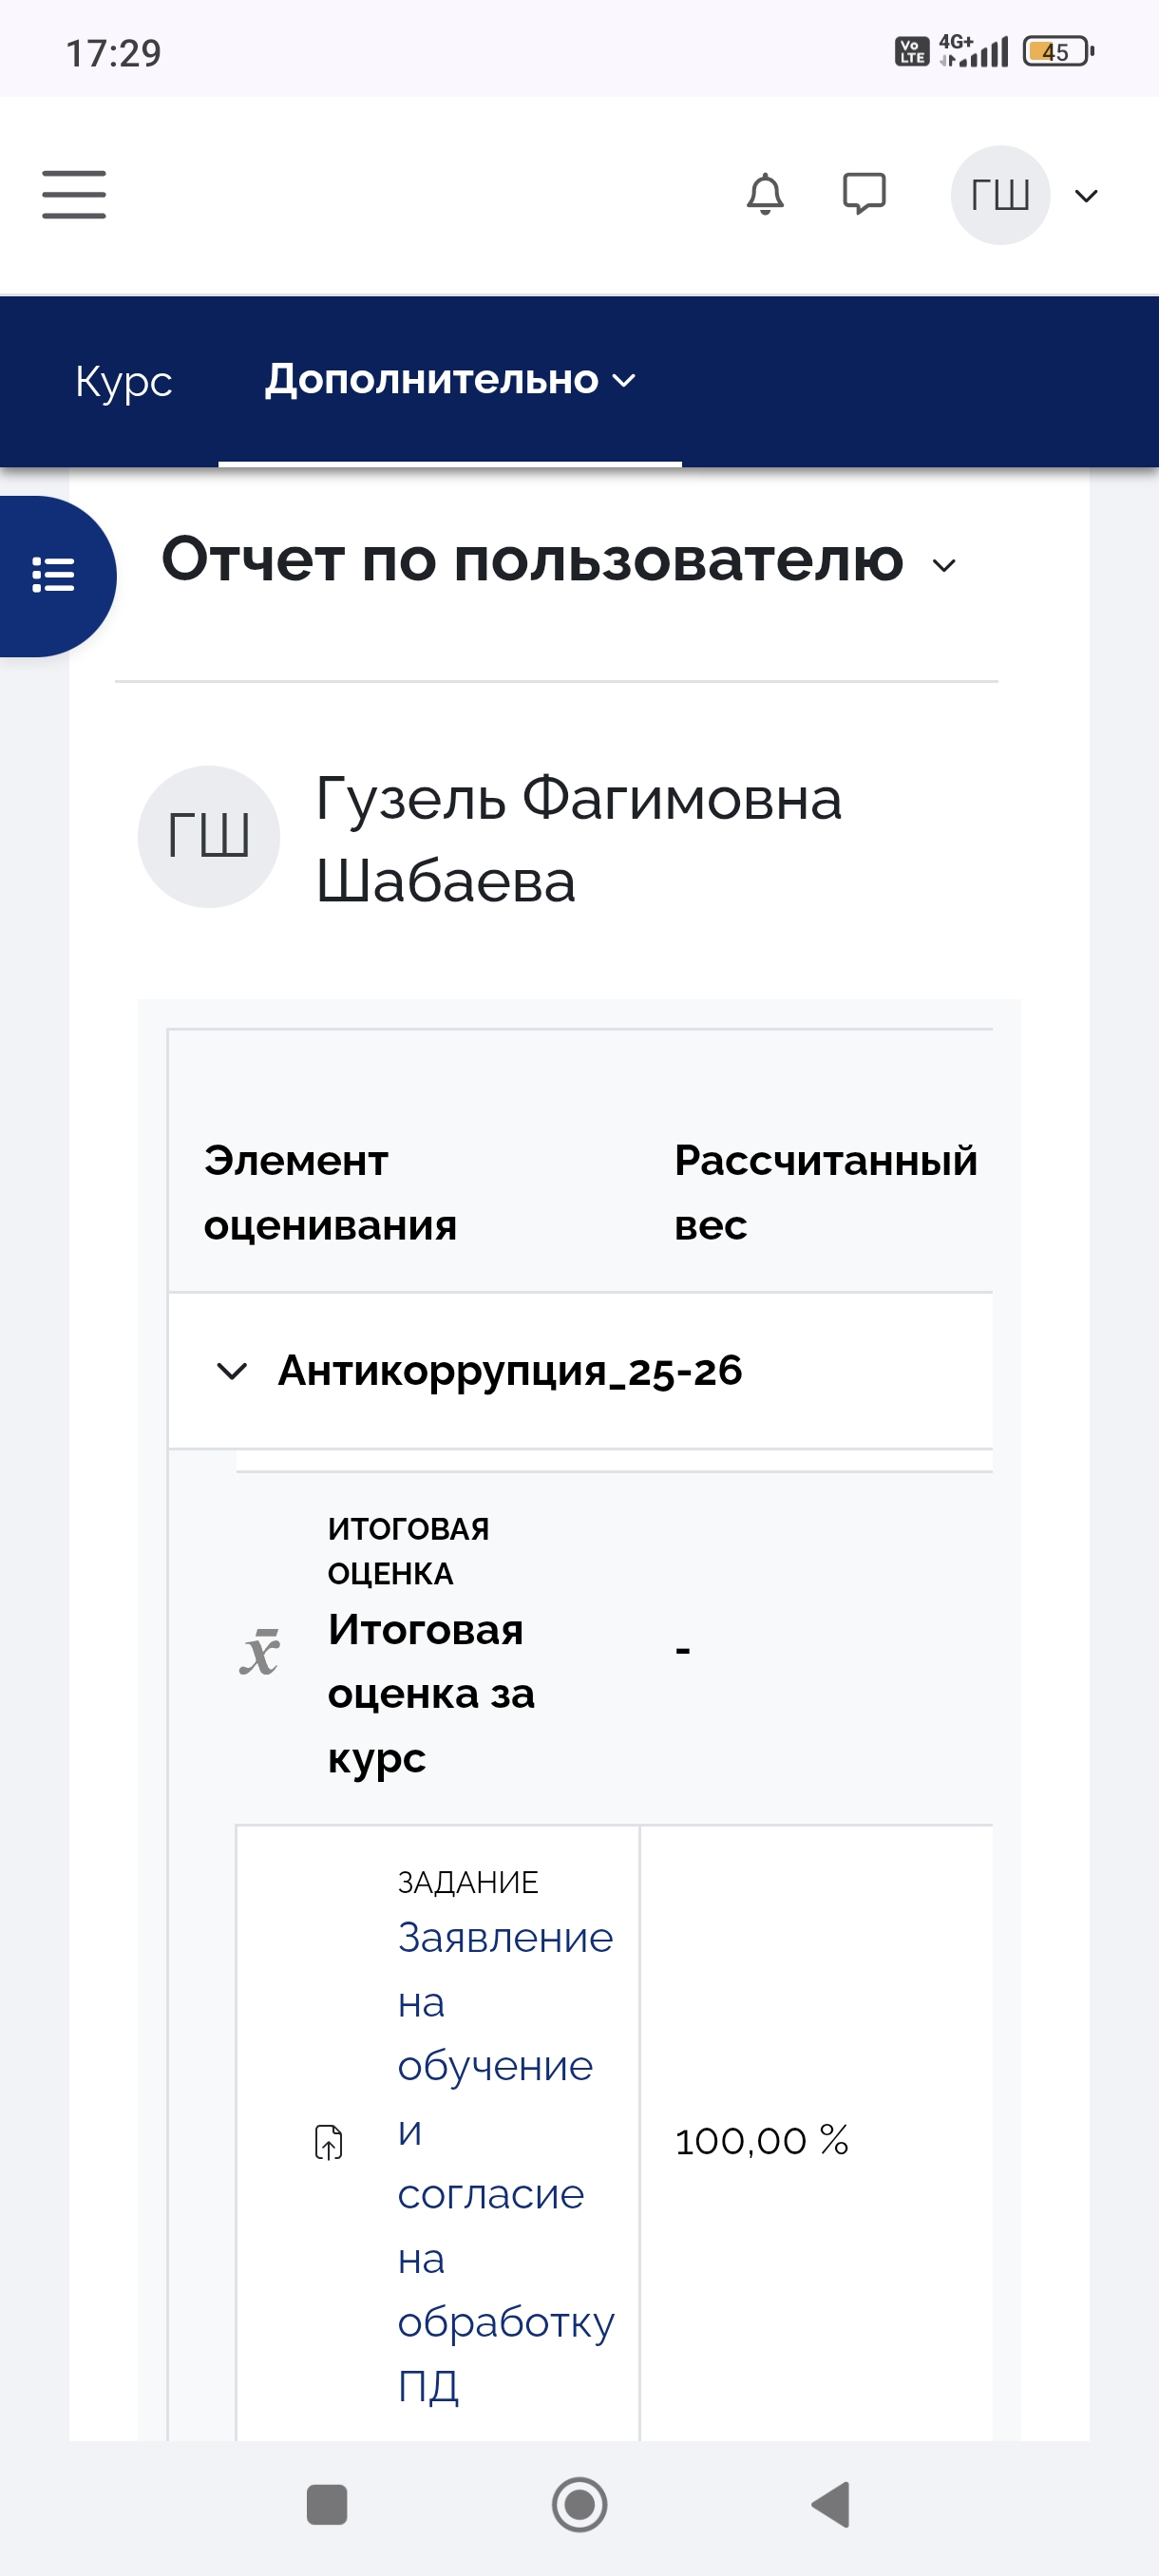Tap the Гузель Фагимовна Шабаева name
The height and width of the screenshot is (2576, 1159).
point(578,840)
